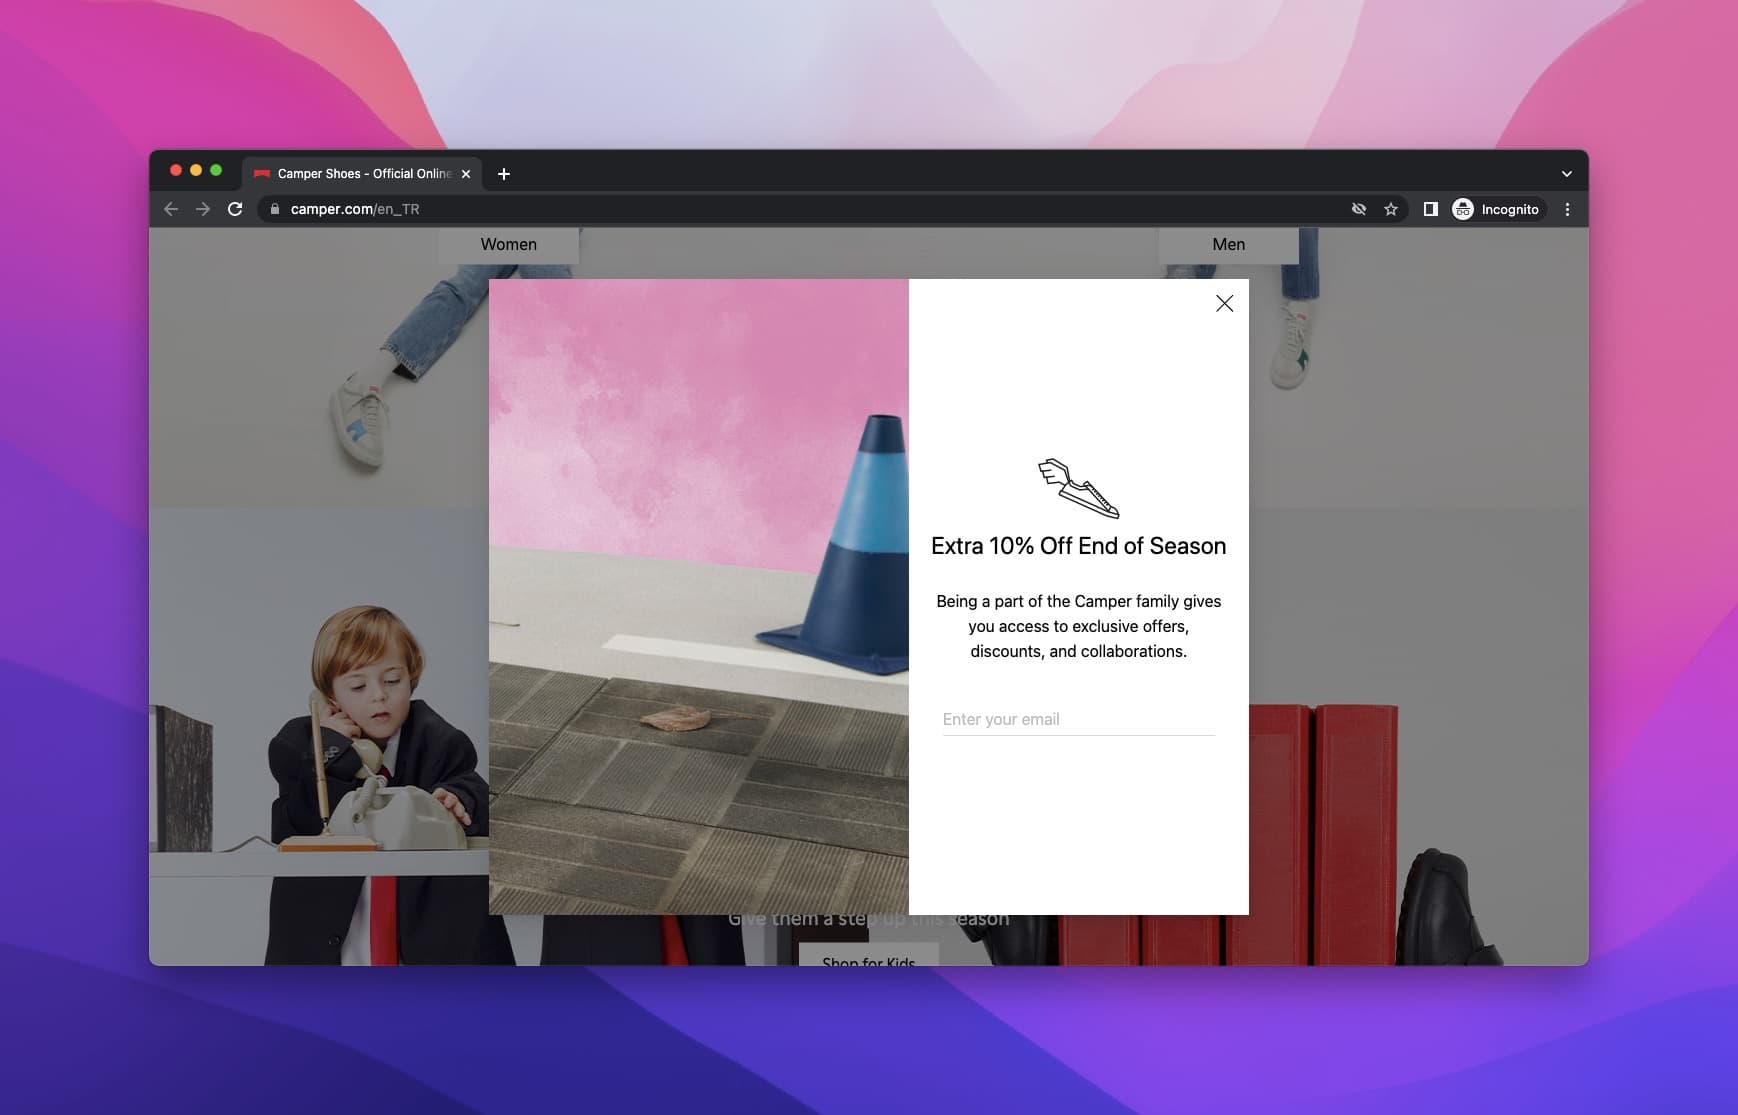1738x1115 pixels.
Task: Bookmark this page with the star
Action: pyautogui.click(x=1390, y=209)
